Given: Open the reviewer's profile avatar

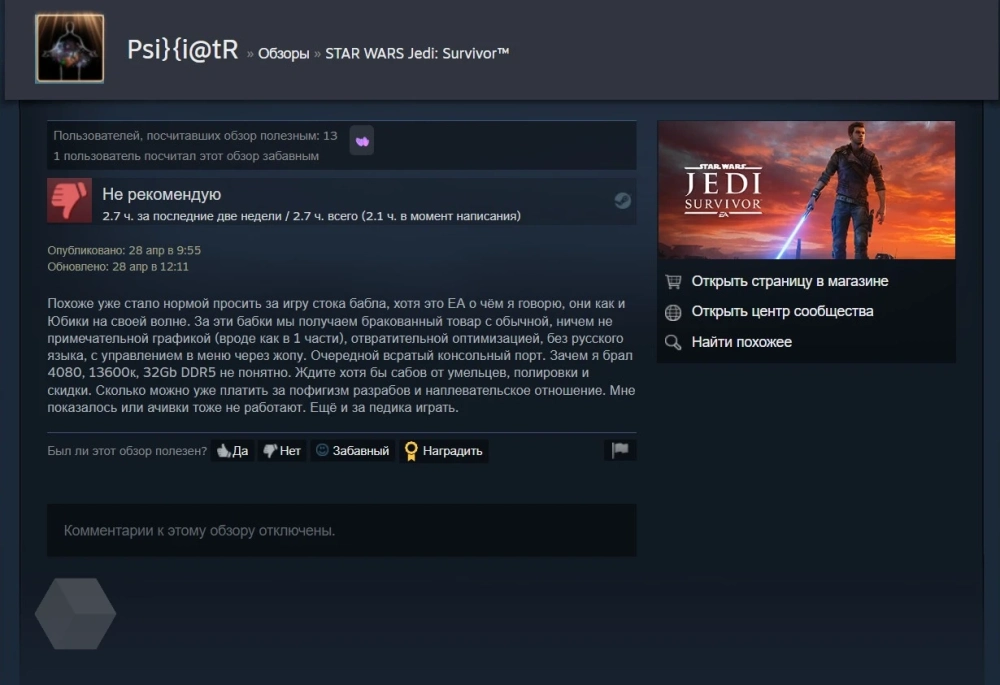Looking at the screenshot, I should [70, 48].
